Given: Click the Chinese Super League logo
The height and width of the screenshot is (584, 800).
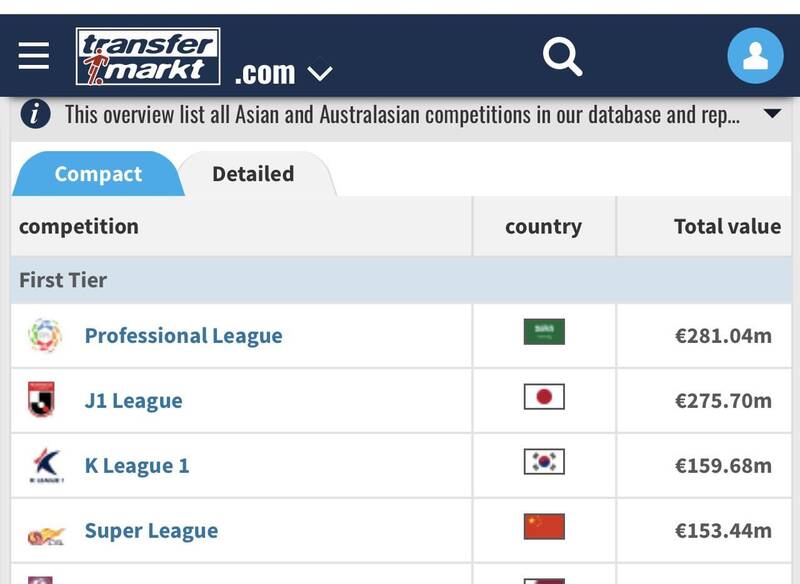Looking at the screenshot, I should 45,531.
